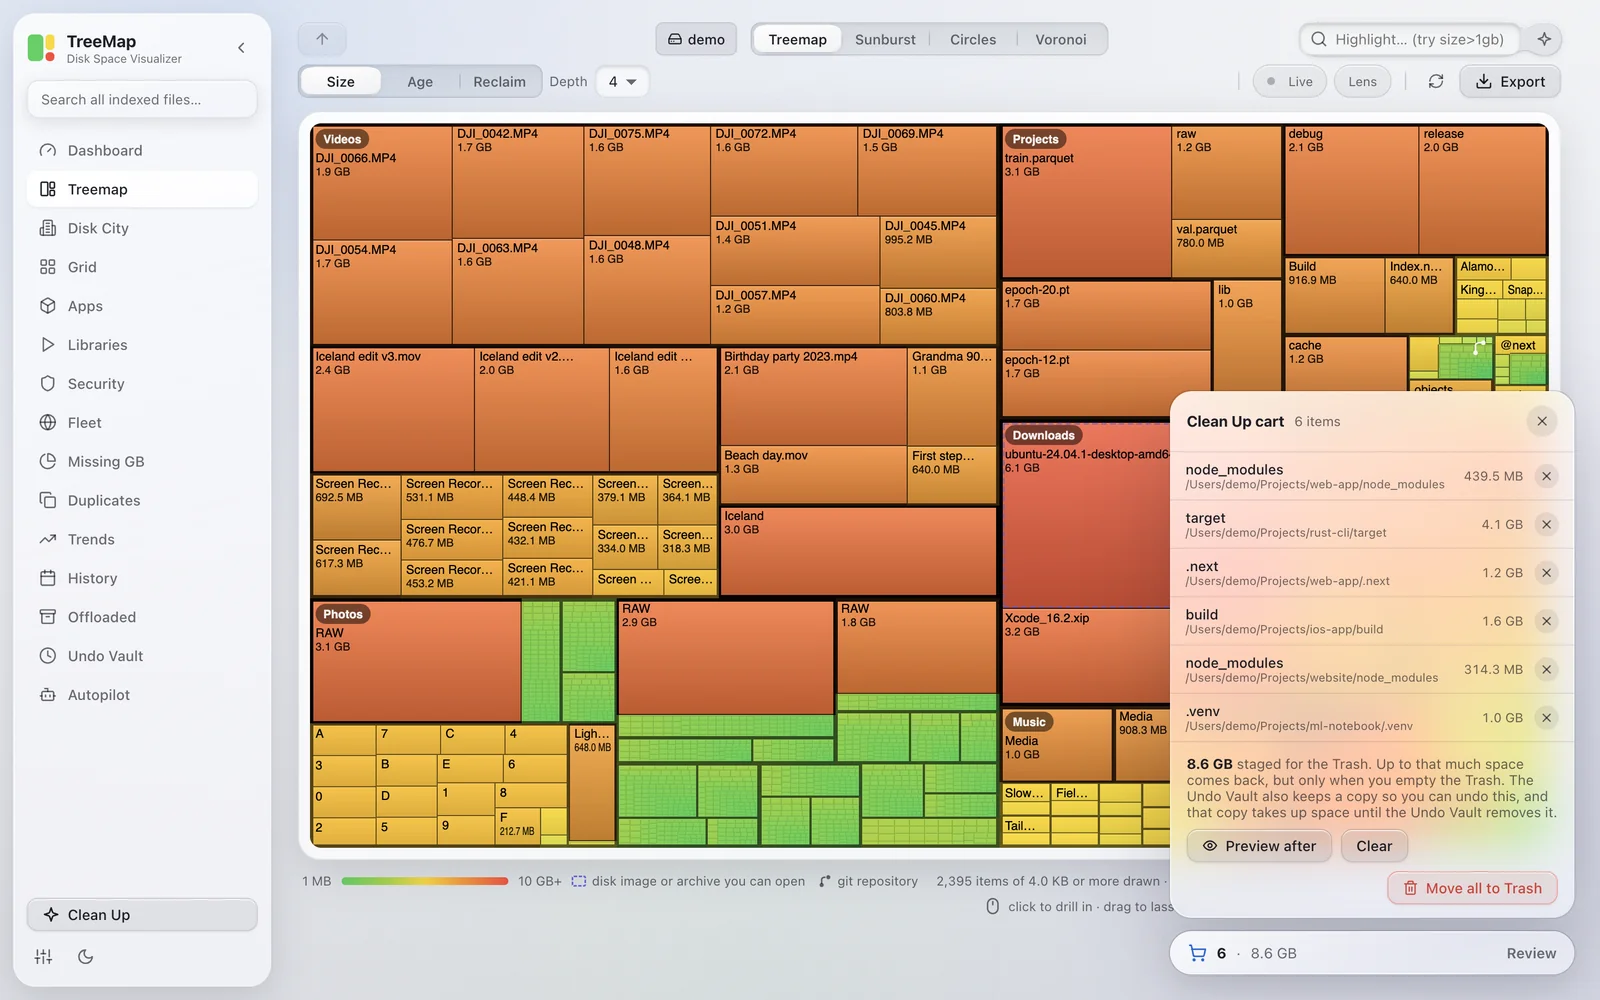
Task: Toggle the Lens mode
Action: click(x=1362, y=81)
